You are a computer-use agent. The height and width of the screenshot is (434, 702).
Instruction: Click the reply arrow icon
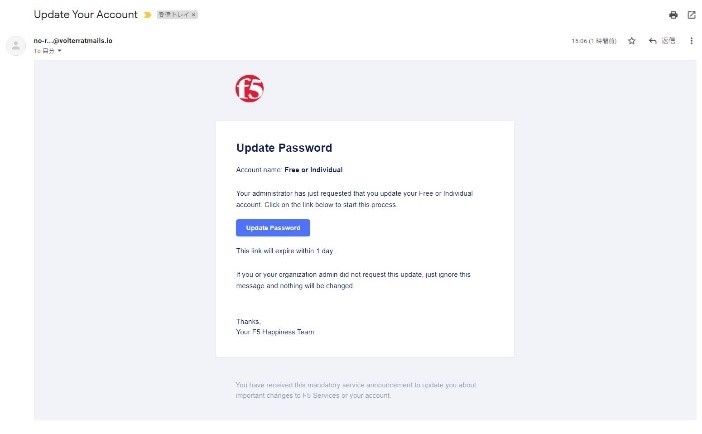tap(652, 41)
